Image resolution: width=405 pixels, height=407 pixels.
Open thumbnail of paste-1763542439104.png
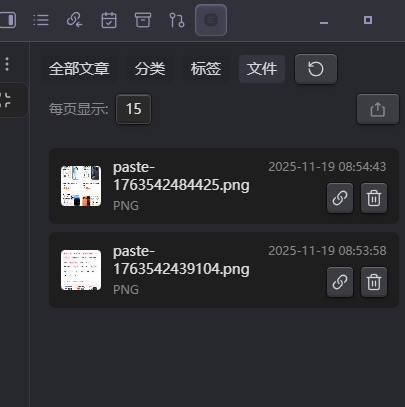[81, 270]
